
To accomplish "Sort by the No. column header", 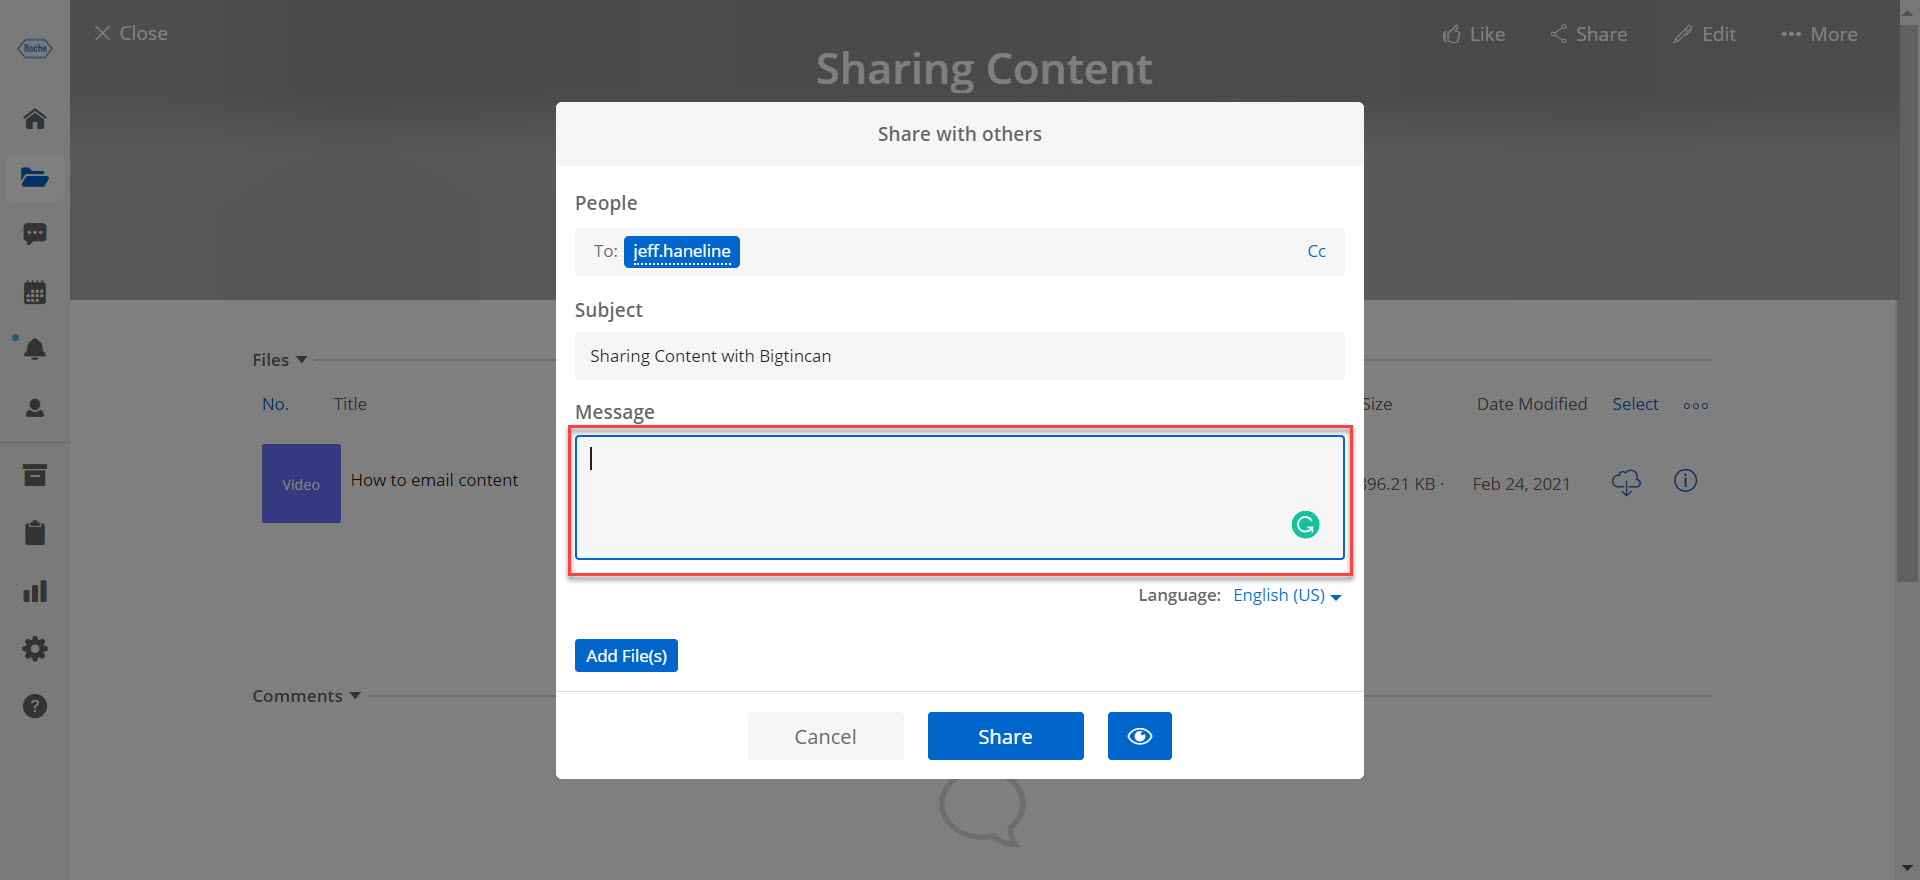I will pyautogui.click(x=275, y=404).
